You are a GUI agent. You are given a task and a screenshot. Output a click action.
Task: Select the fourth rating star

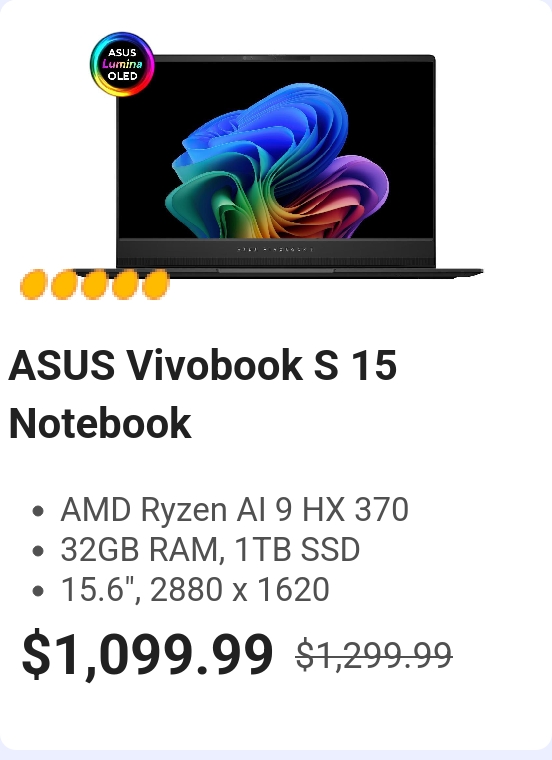pyautogui.click(x=125, y=285)
